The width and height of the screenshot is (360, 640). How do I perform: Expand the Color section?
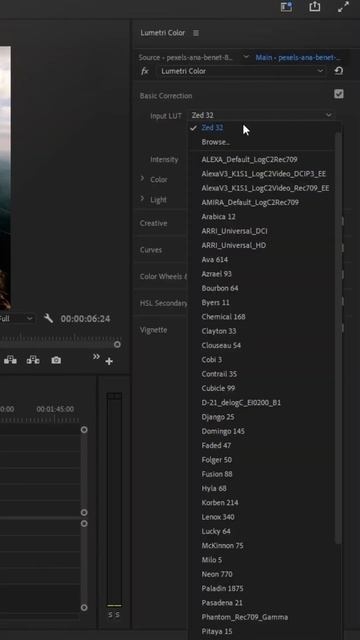[x=142, y=179]
